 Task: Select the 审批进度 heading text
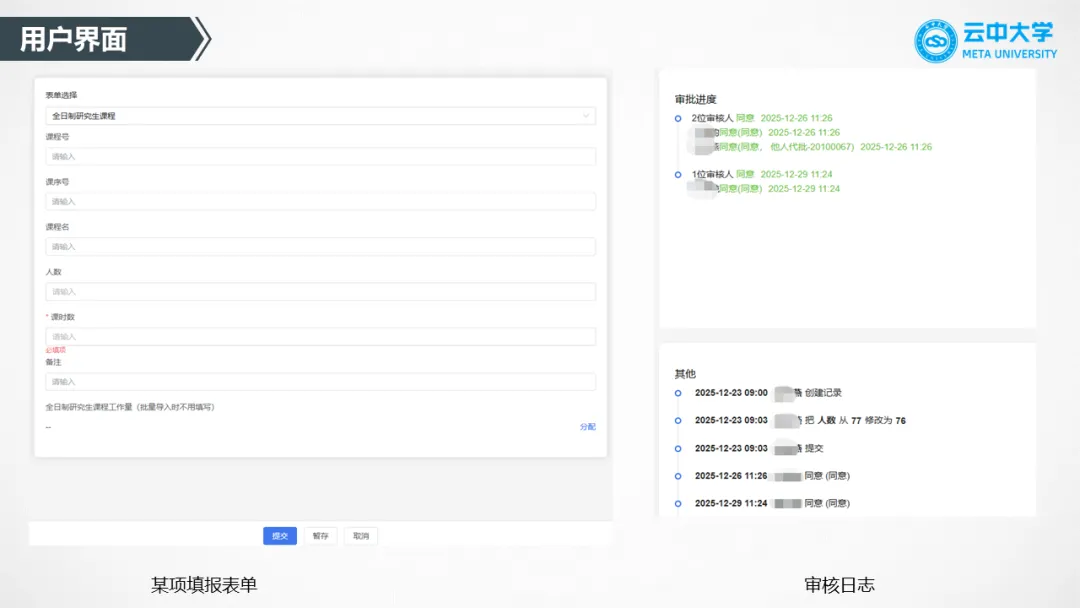tap(696, 99)
